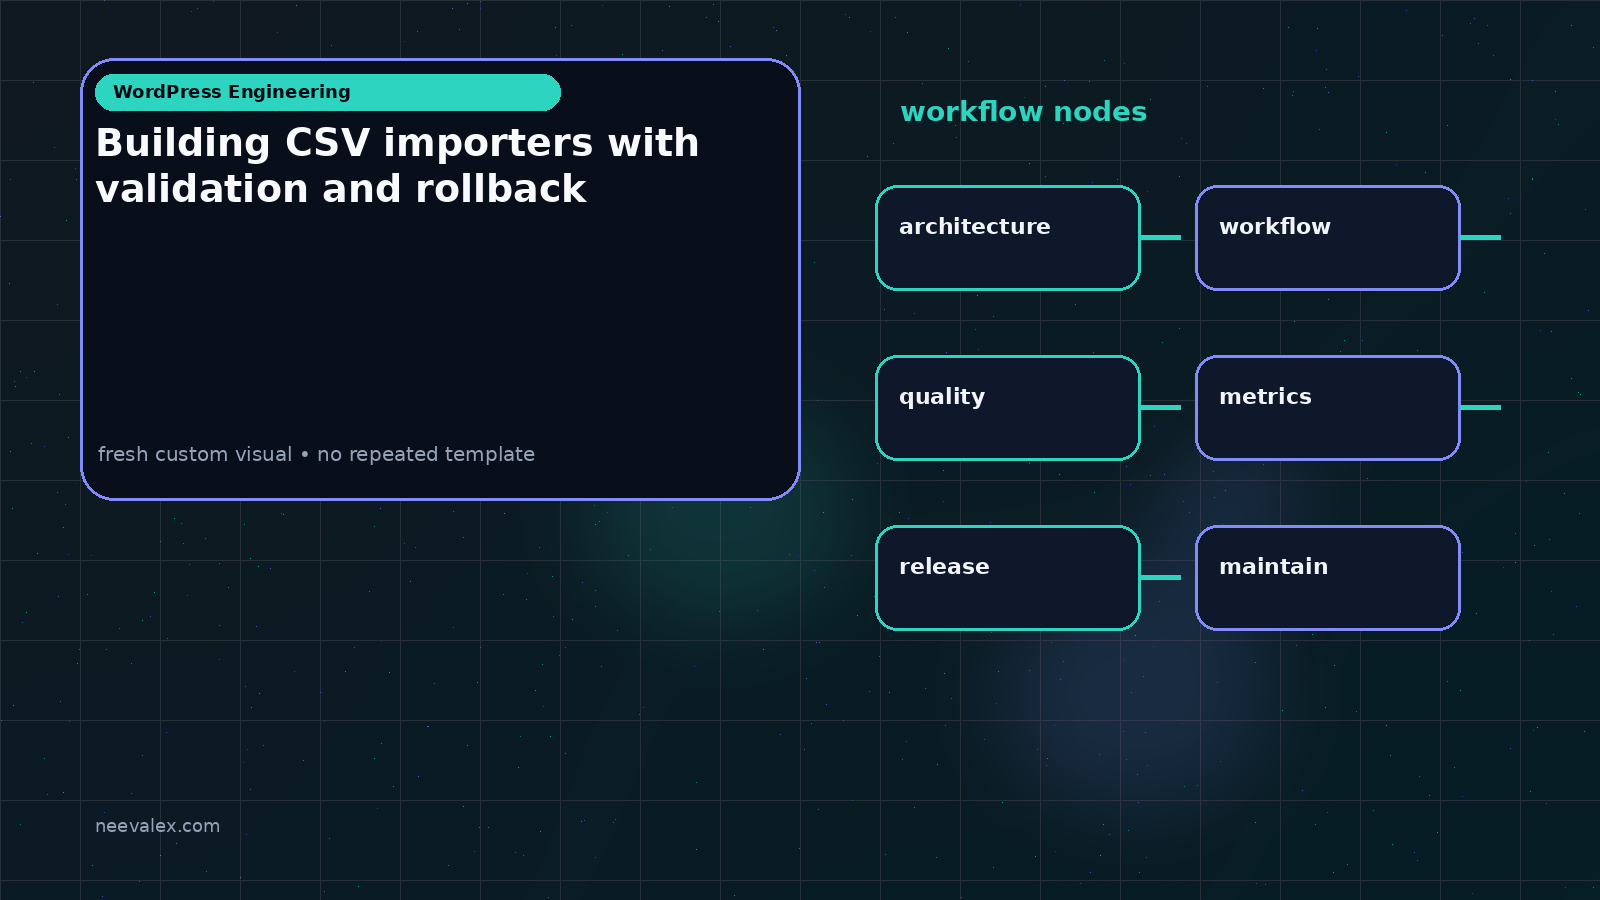Viewport: 1600px width, 900px height.
Task: Select the workflow node card
Action: coord(1328,238)
